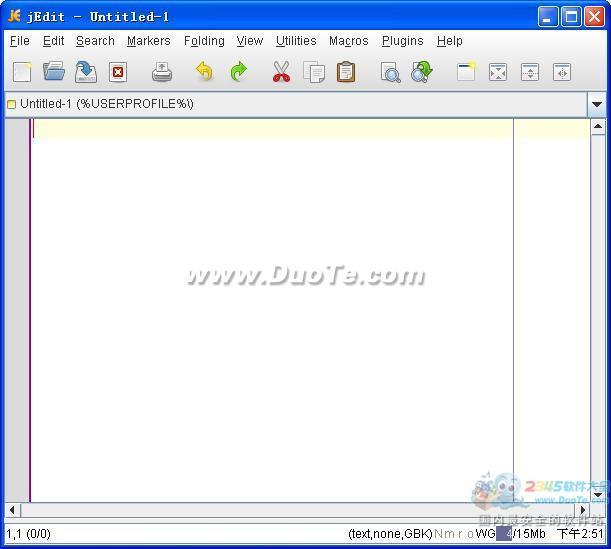Paste from clipboard icon
This screenshot has height=549, width=611.
pyautogui.click(x=346, y=72)
